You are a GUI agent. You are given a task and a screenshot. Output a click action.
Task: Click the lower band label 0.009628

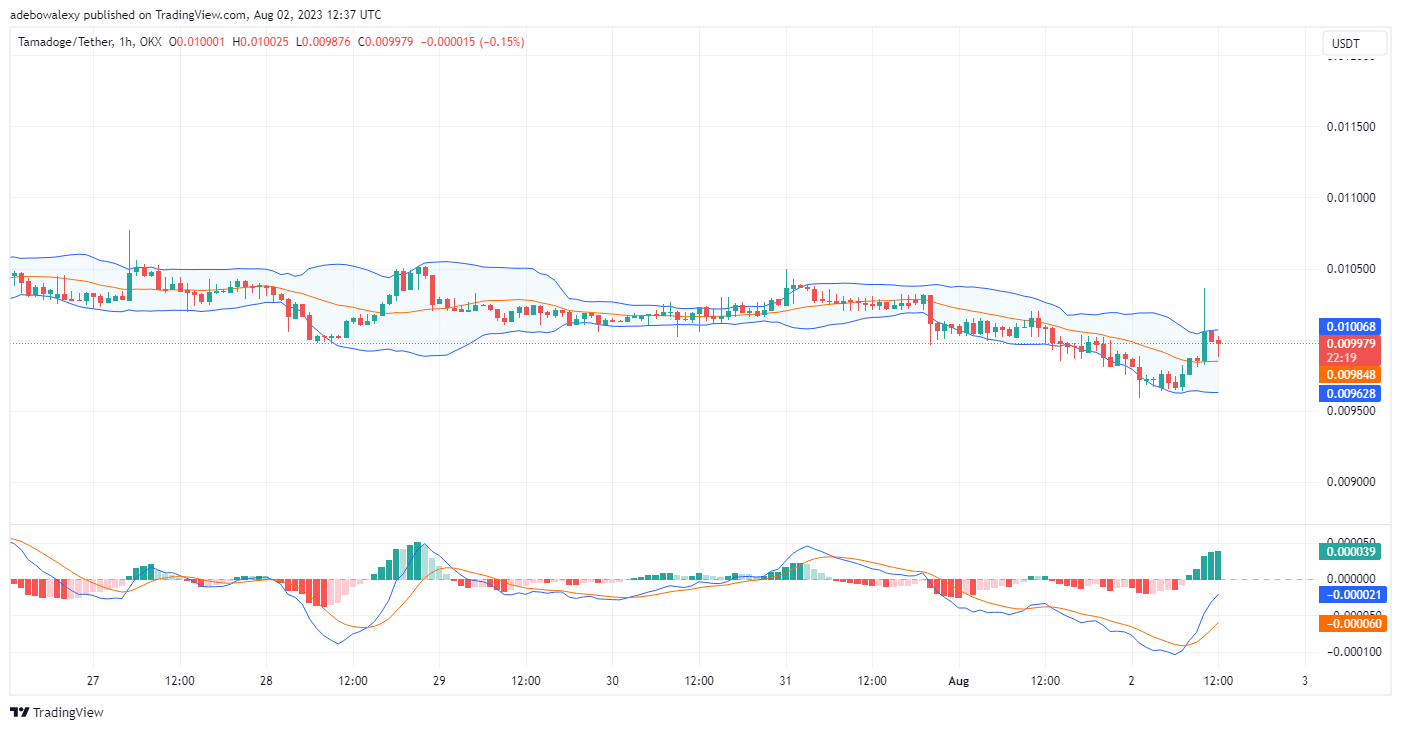(1352, 393)
